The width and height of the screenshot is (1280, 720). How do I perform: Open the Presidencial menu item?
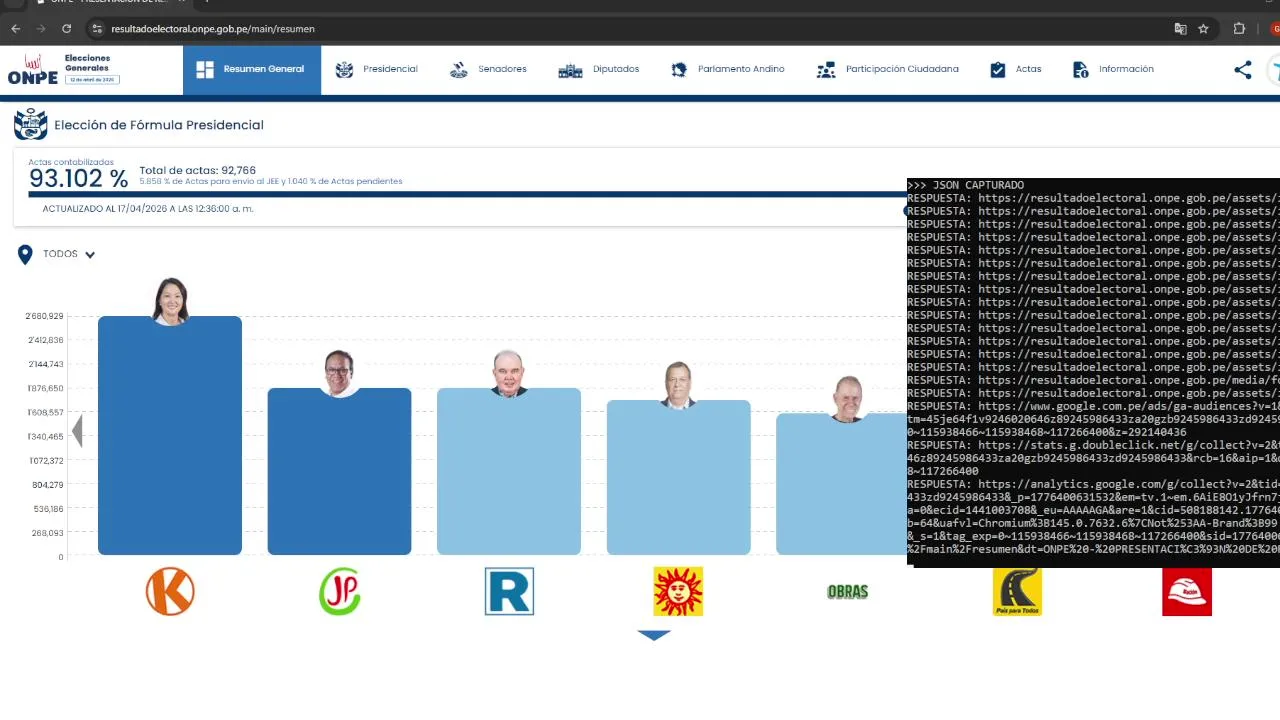tap(376, 70)
